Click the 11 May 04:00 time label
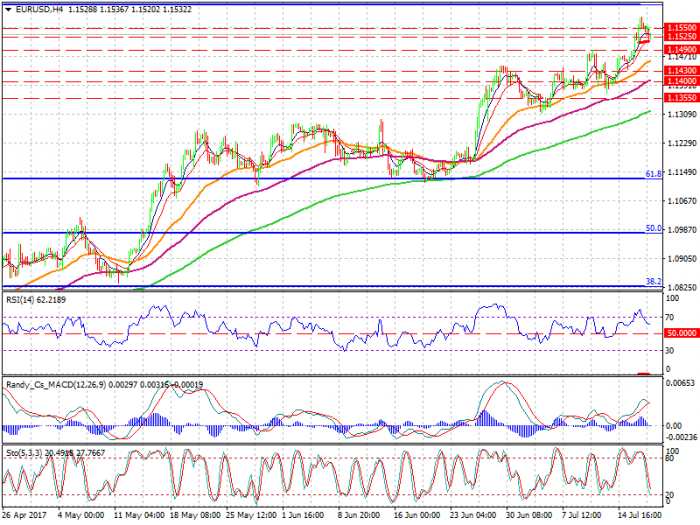This screenshot has width=700, height=525. point(138,516)
